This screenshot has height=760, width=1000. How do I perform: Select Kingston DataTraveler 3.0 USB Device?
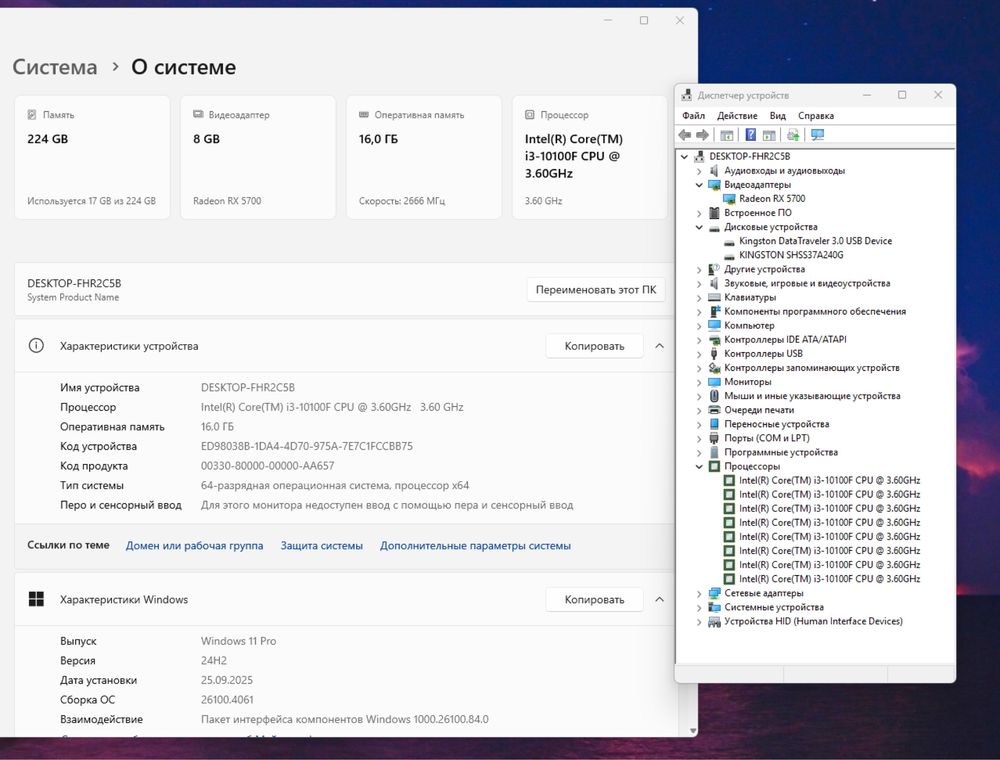coord(815,241)
